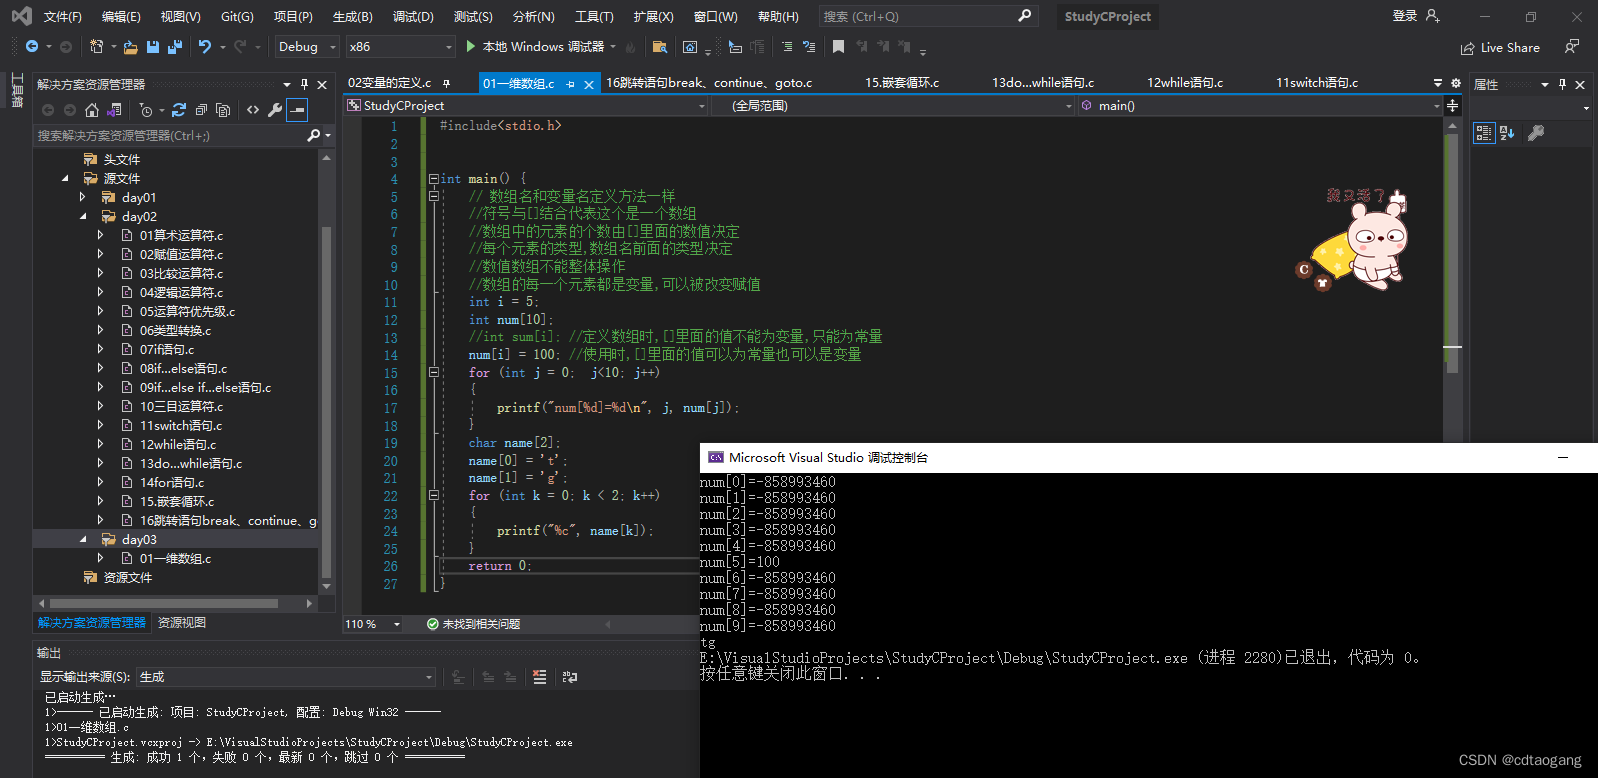The image size is (1598, 778).
Task: Toggle preview selected items in Solution Explorer
Action: (297, 110)
